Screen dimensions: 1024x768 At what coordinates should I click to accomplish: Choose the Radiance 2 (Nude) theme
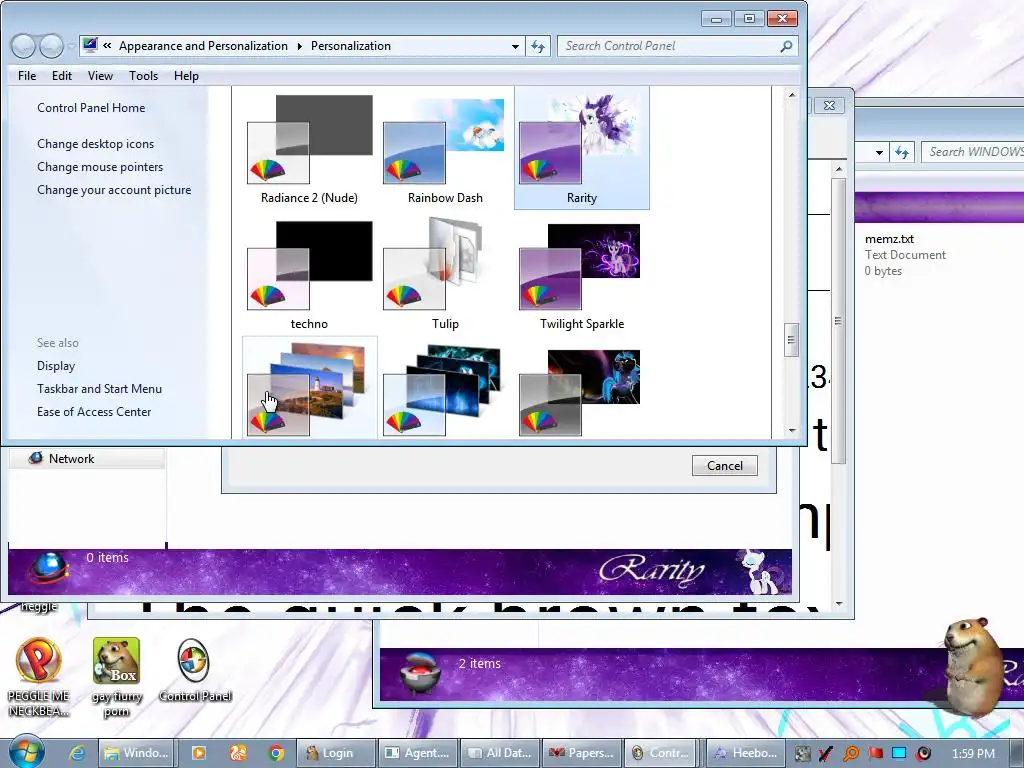click(309, 148)
